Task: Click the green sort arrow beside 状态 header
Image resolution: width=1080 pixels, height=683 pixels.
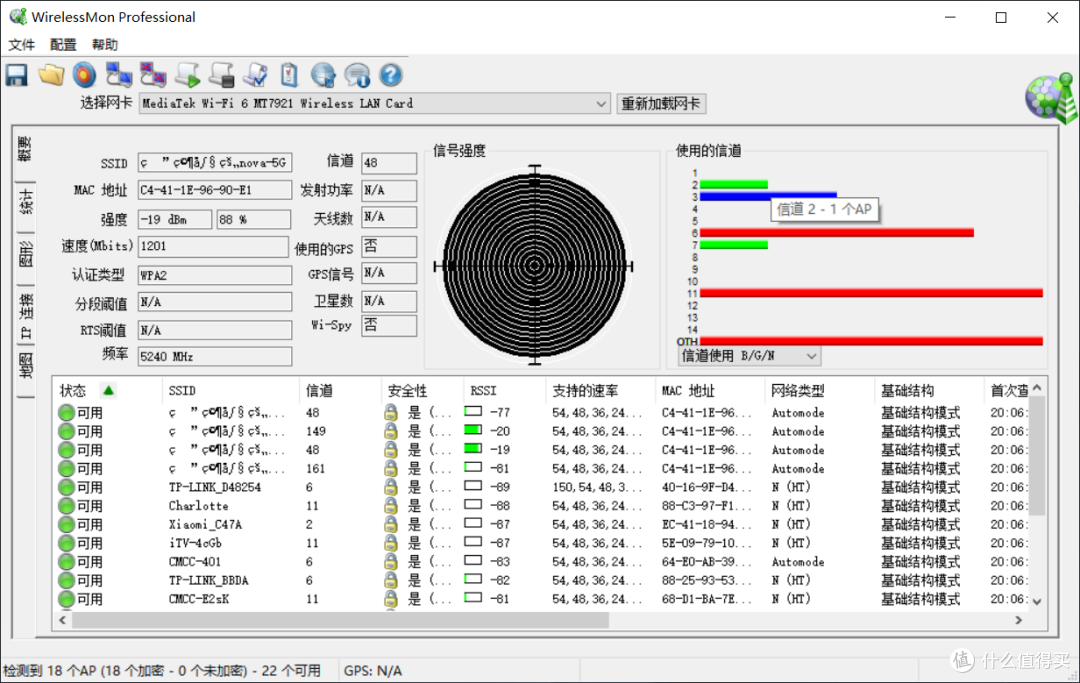Action: 108,391
